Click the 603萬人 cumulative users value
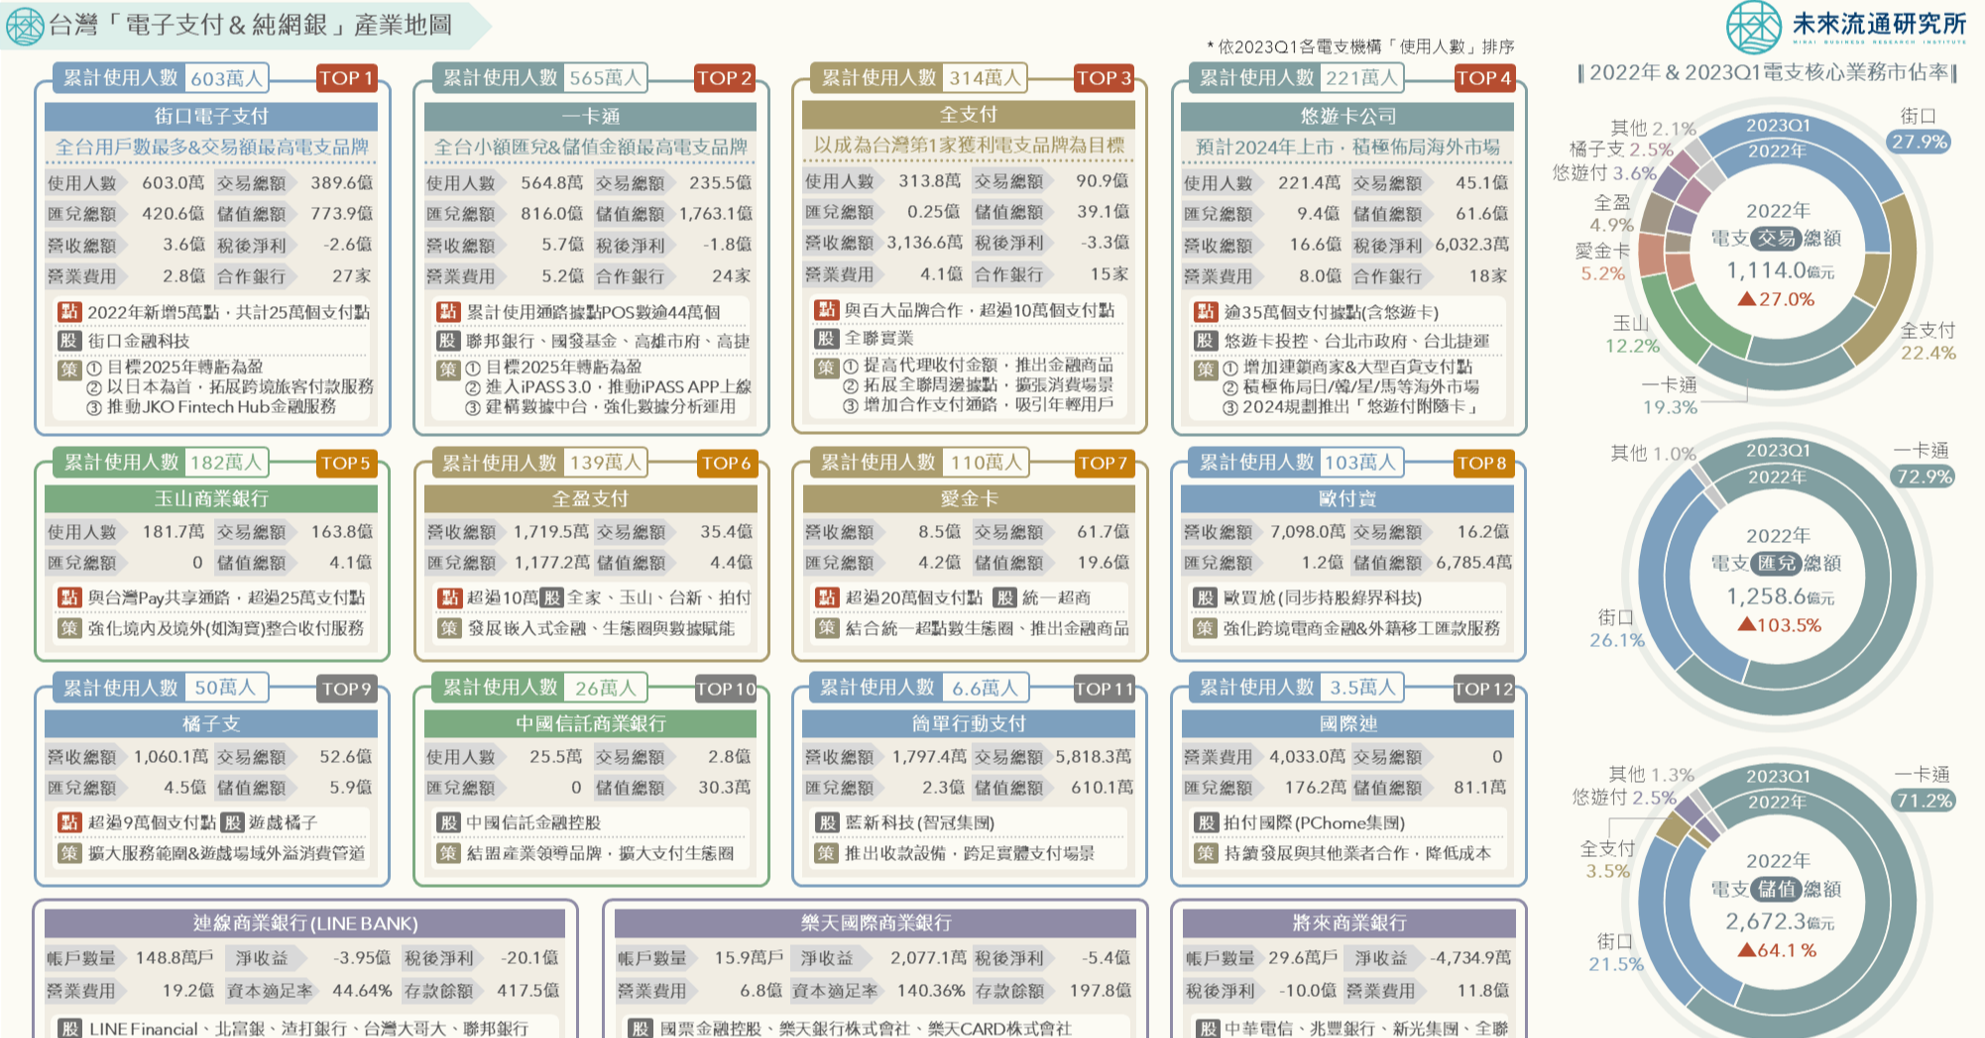Screen dimensions: 1985x1038 (x=226, y=78)
